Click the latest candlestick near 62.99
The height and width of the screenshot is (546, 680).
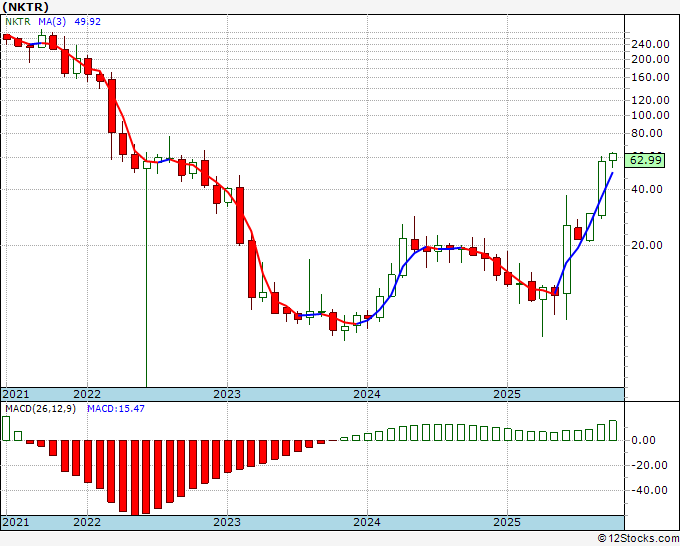[x=613, y=157]
